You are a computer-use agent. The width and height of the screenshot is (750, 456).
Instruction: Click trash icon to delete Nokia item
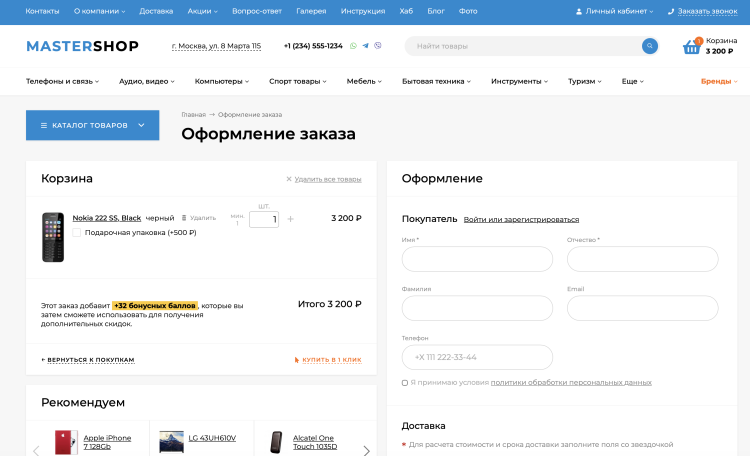pos(184,218)
